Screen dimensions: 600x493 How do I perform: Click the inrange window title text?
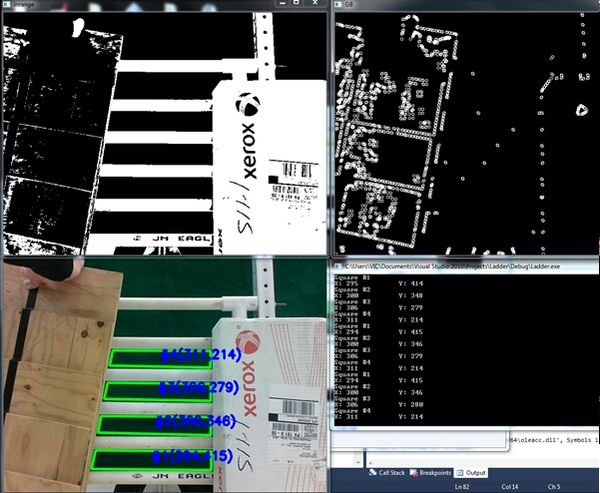click(24, 5)
